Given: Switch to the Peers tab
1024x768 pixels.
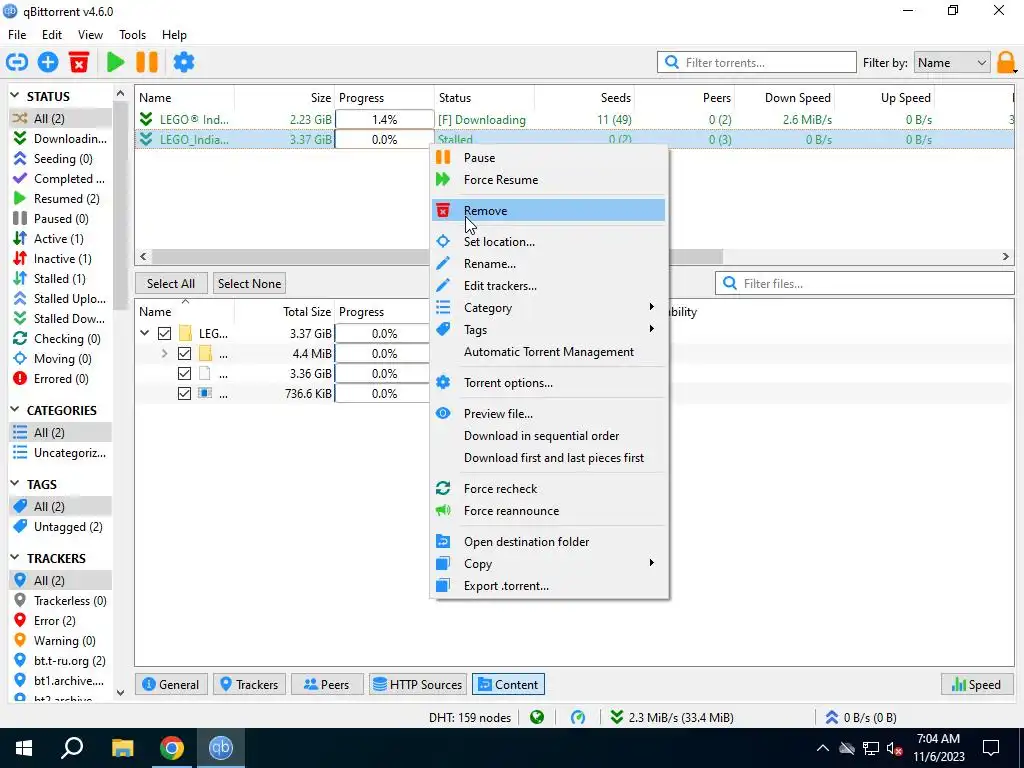Looking at the screenshot, I should [x=326, y=684].
